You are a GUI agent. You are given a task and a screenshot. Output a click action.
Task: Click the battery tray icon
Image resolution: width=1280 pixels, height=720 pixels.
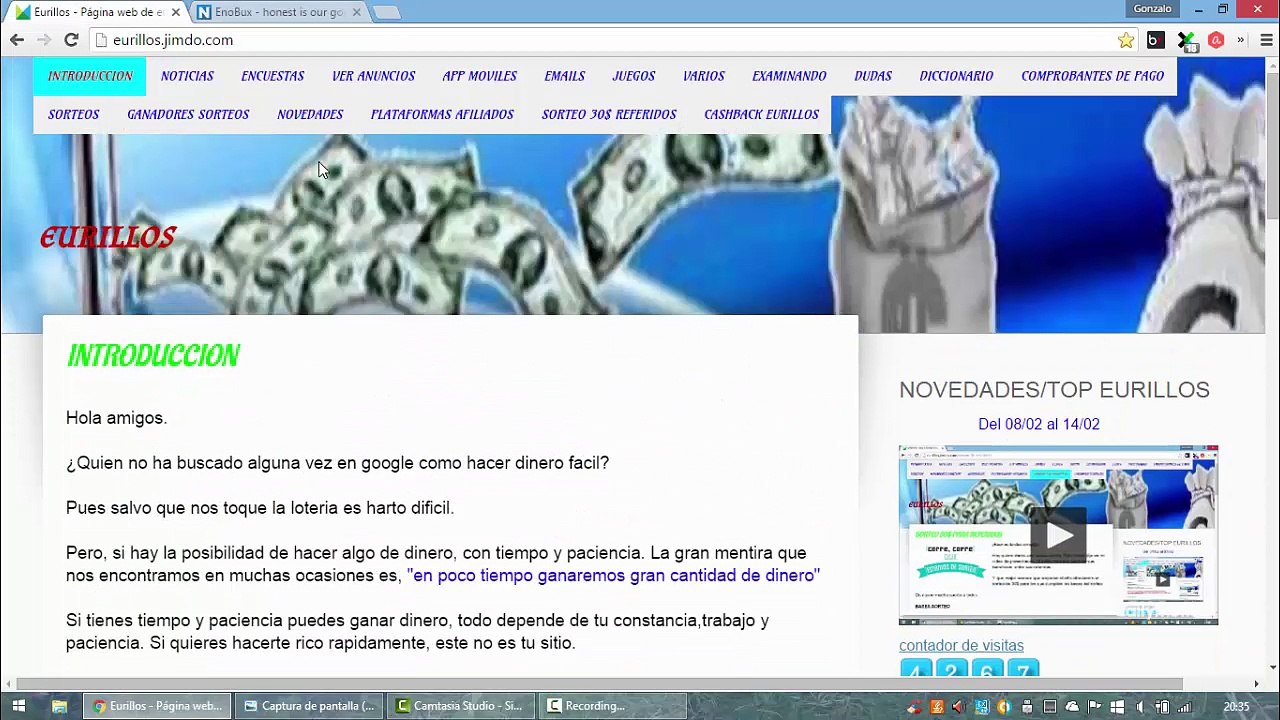[1162, 707]
